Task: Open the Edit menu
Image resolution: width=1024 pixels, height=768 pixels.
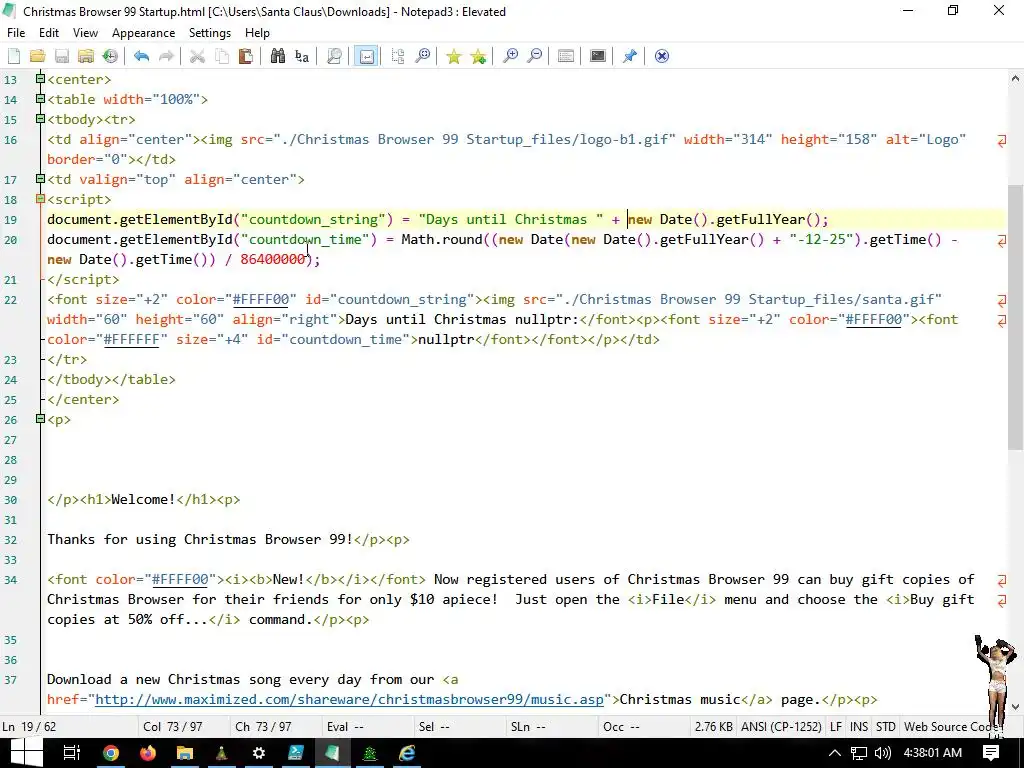Action: pos(49,33)
